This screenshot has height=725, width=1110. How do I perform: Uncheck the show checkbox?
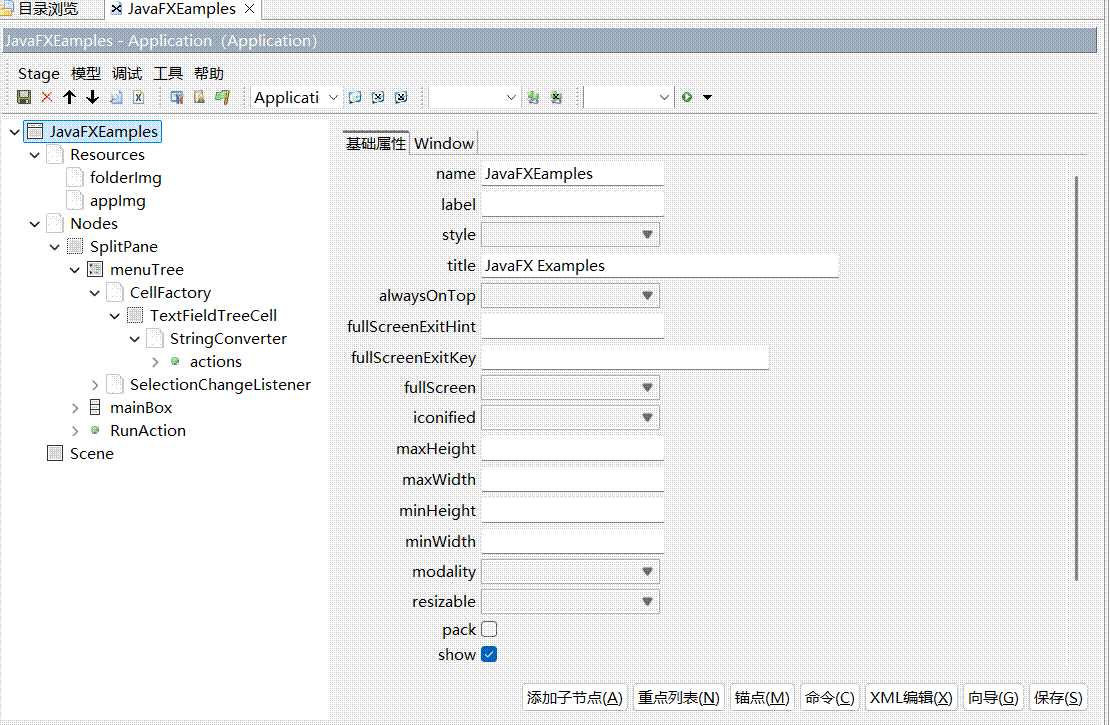[489, 654]
